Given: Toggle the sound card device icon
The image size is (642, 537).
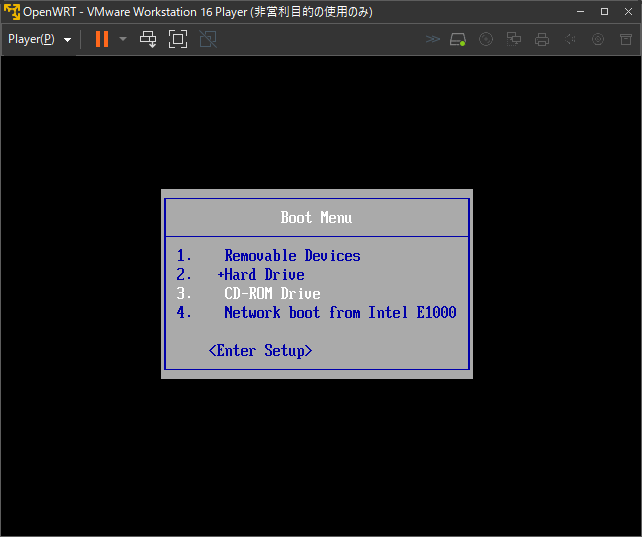Looking at the screenshot, I should [570, 39].
